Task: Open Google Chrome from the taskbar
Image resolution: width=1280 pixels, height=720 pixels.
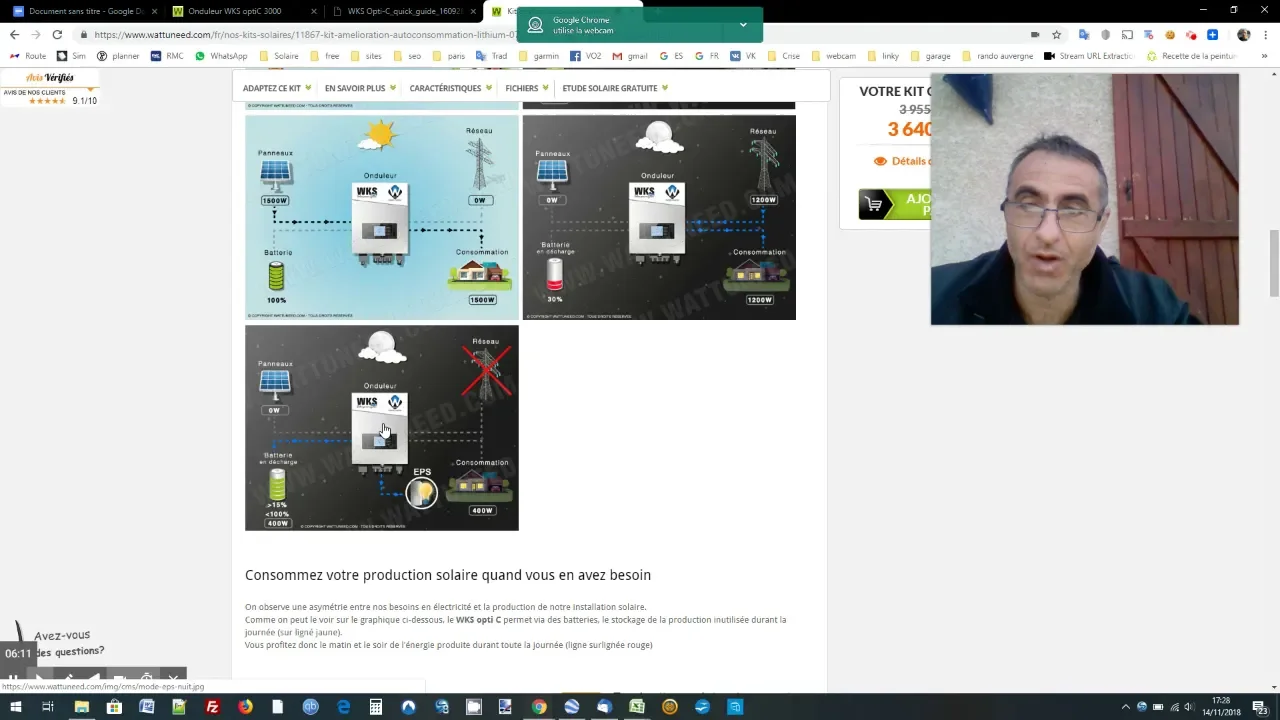Action: click(x=539, y=707)
